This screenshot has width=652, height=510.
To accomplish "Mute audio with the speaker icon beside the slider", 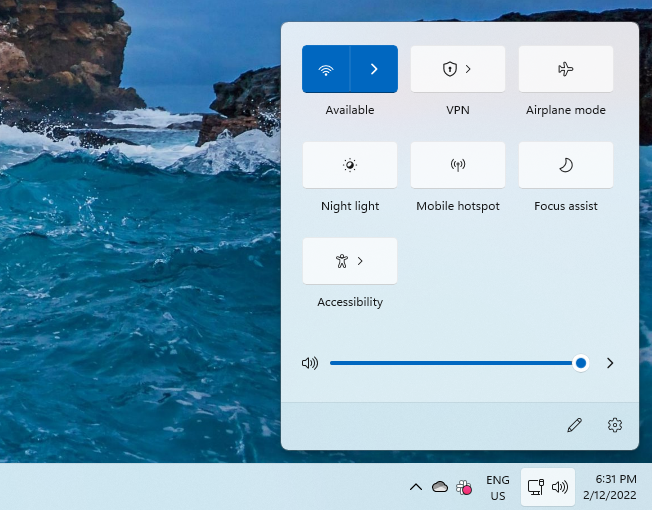I will click(x=310, y=363).
